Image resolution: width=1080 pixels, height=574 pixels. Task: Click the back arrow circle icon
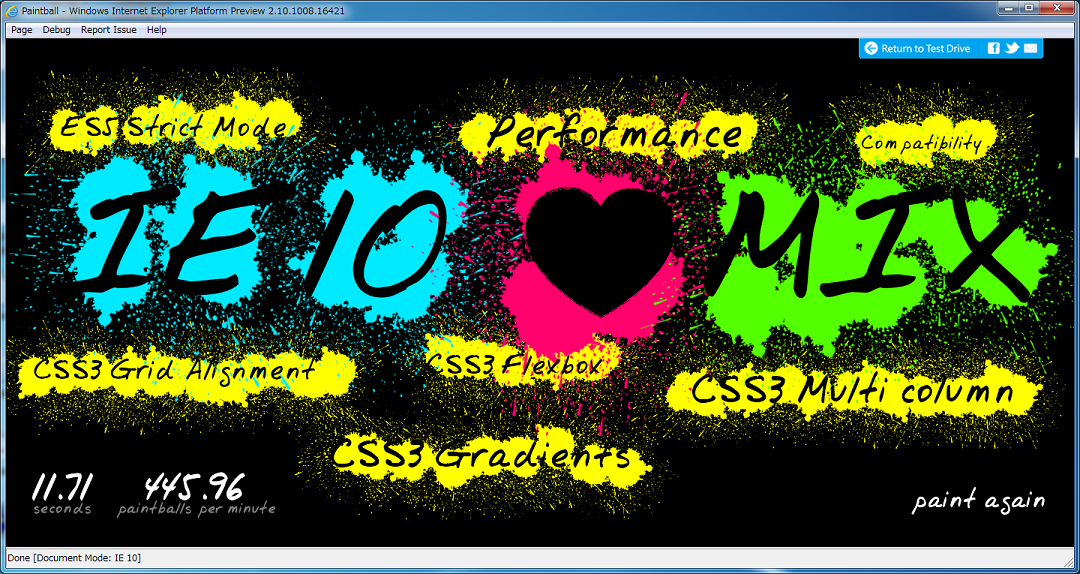pos(871,48)
